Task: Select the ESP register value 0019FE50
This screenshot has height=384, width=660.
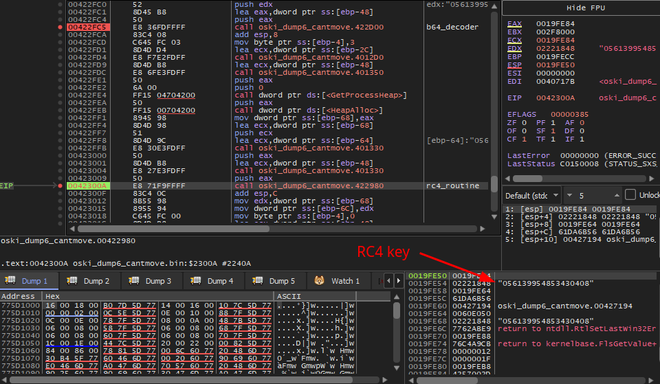Action: pos(555,65)
